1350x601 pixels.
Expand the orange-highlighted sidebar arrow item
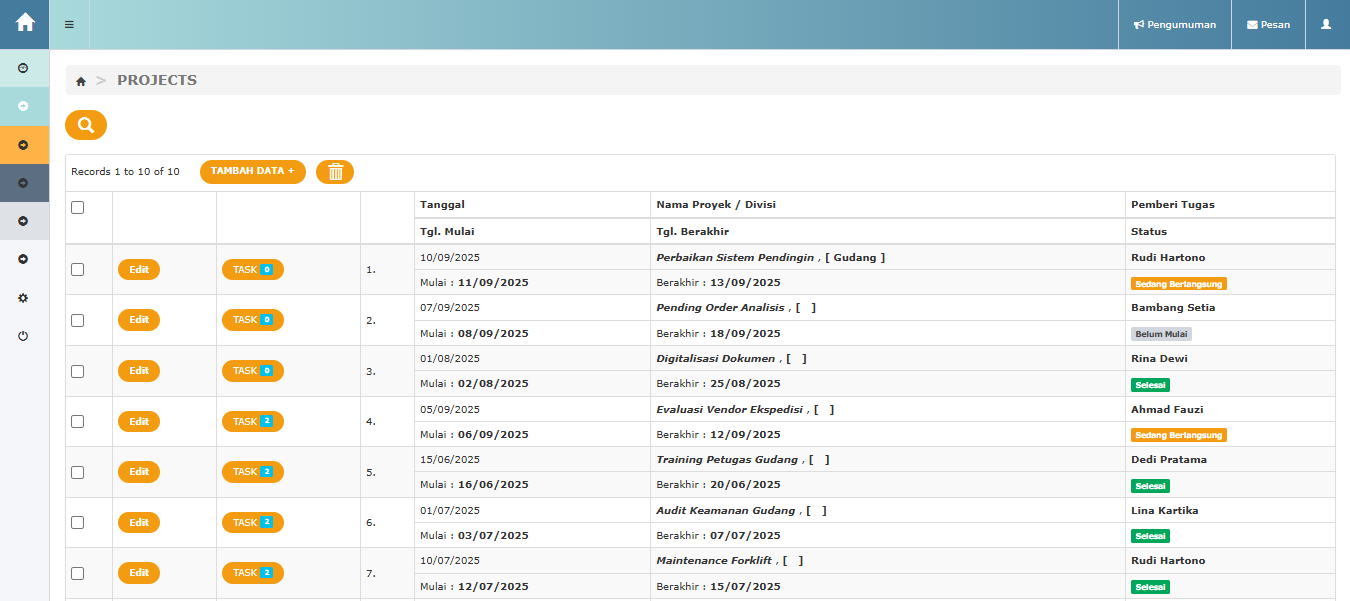point(23,145)
